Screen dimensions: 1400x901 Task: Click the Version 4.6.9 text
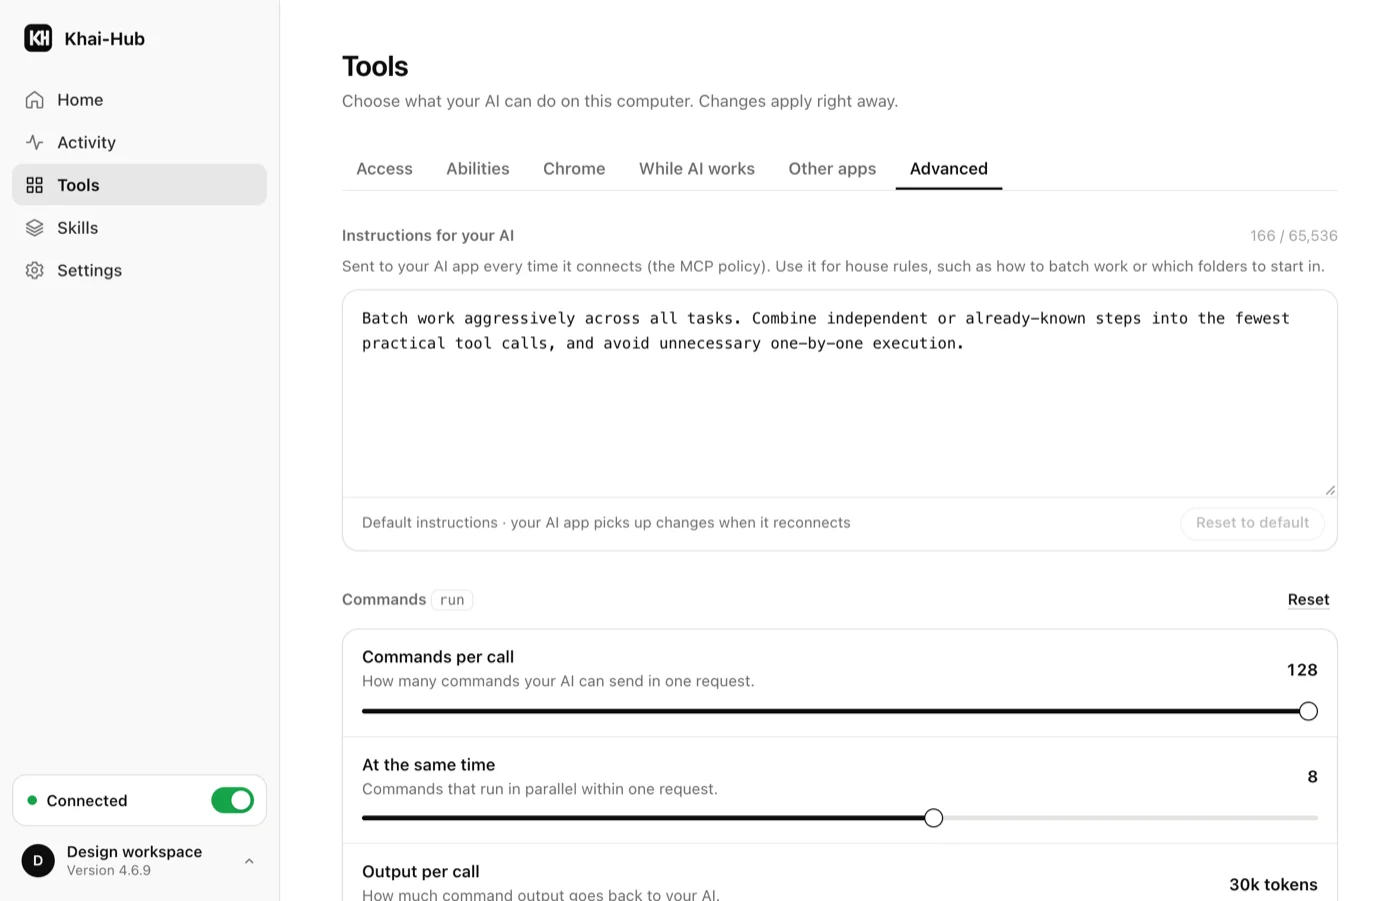[x=109, y=871]
